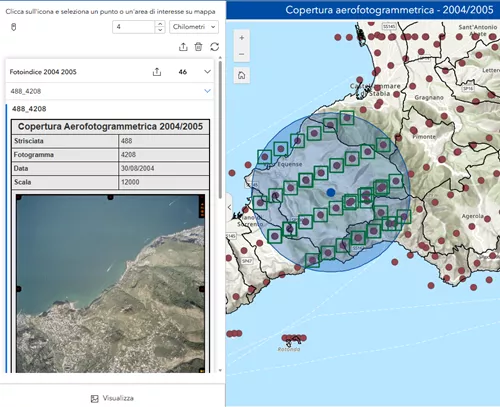The width and height of the screenshot is (500, 407).
Task: Zoom out on the map
Action: 242,54
